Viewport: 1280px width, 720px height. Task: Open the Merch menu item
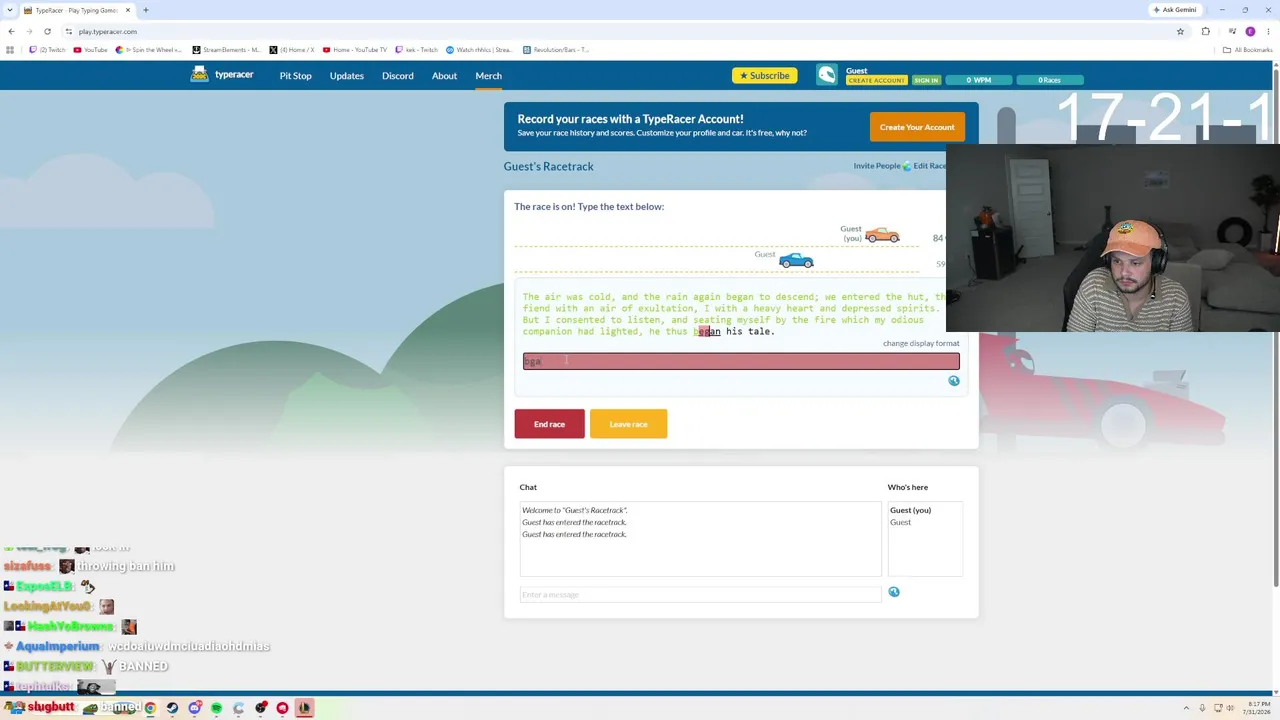click(x=489, y=76)
